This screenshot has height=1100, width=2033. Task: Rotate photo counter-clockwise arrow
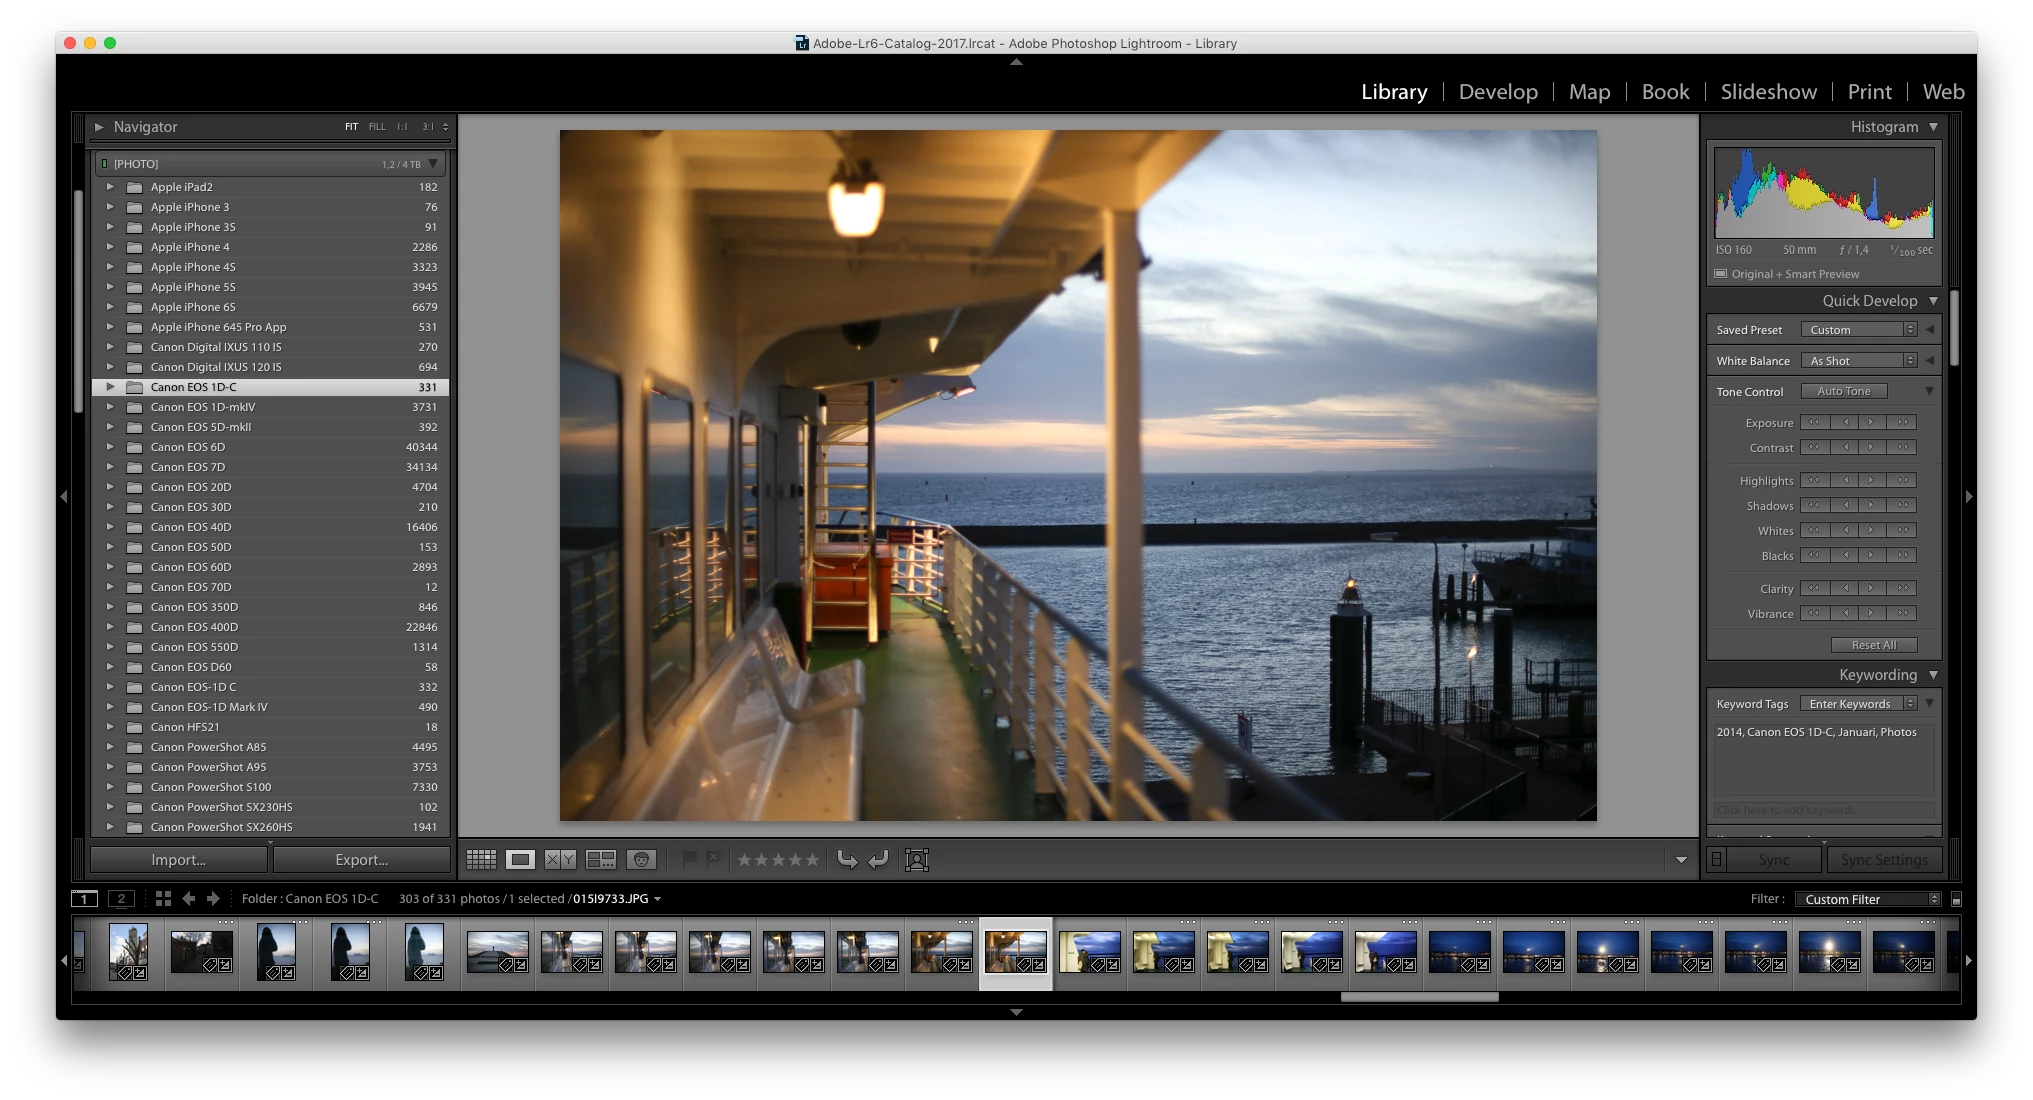[x=847, y=859]
